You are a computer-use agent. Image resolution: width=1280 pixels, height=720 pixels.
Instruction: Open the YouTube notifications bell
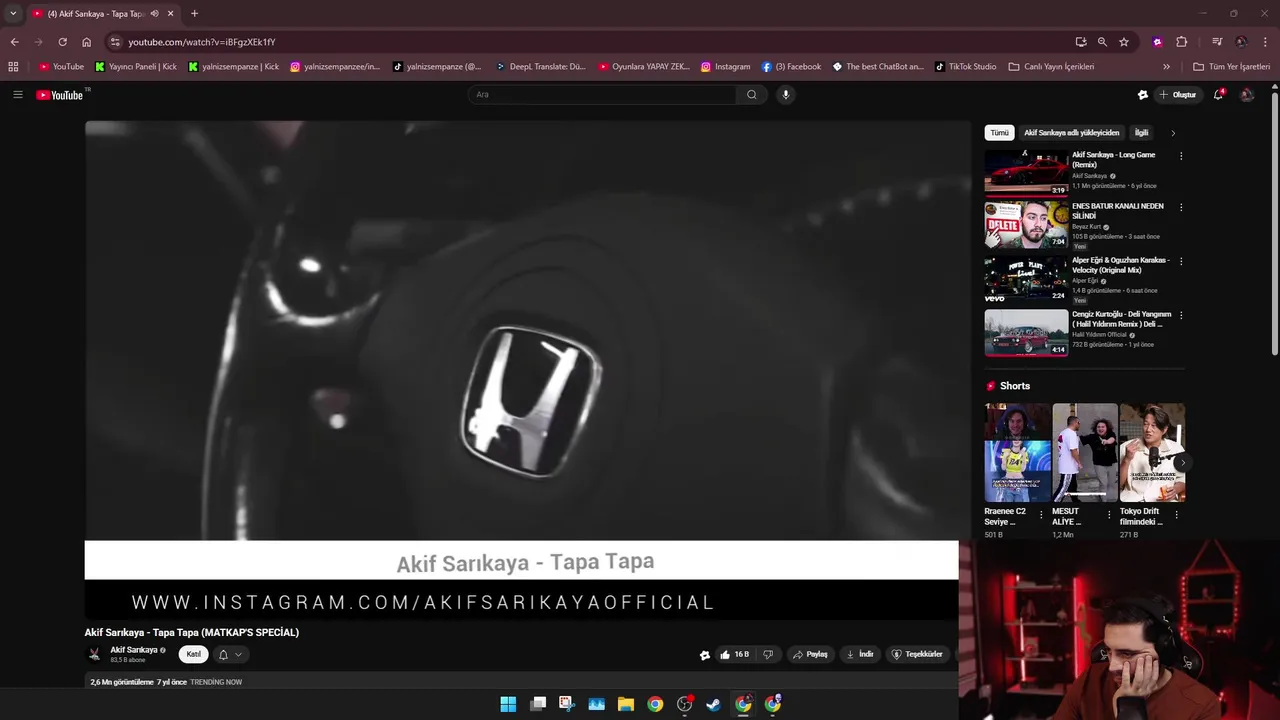(1218, 95)
